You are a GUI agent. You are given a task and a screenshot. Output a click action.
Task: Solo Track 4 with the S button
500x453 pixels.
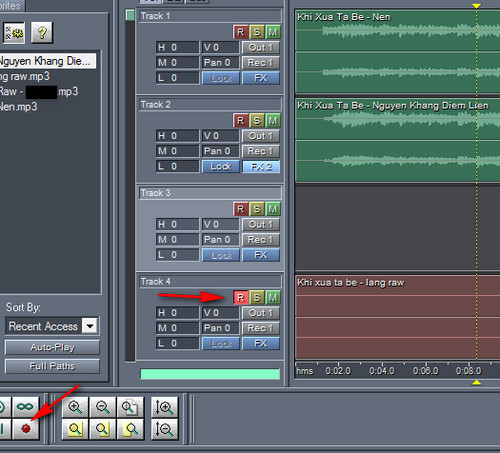pos(257,297)
